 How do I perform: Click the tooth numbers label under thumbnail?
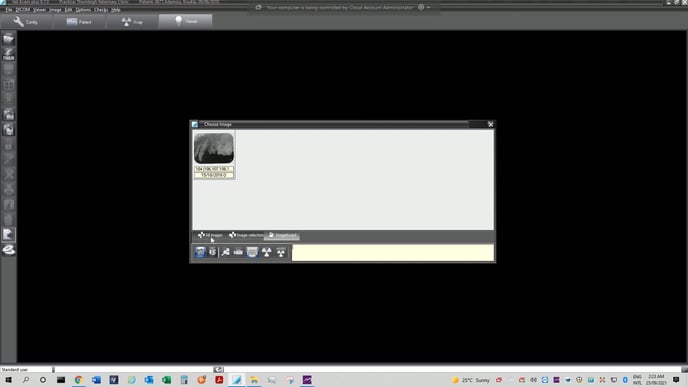point(214,169)
